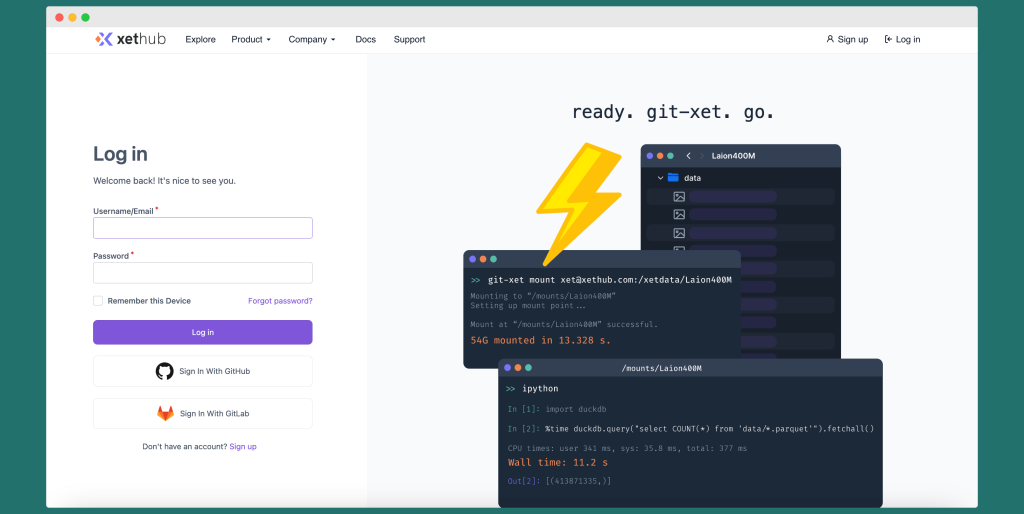Viewport: 1024px width, 514px height.
Task: Click Sign up link below GitLab button
Action: point(243,447)
